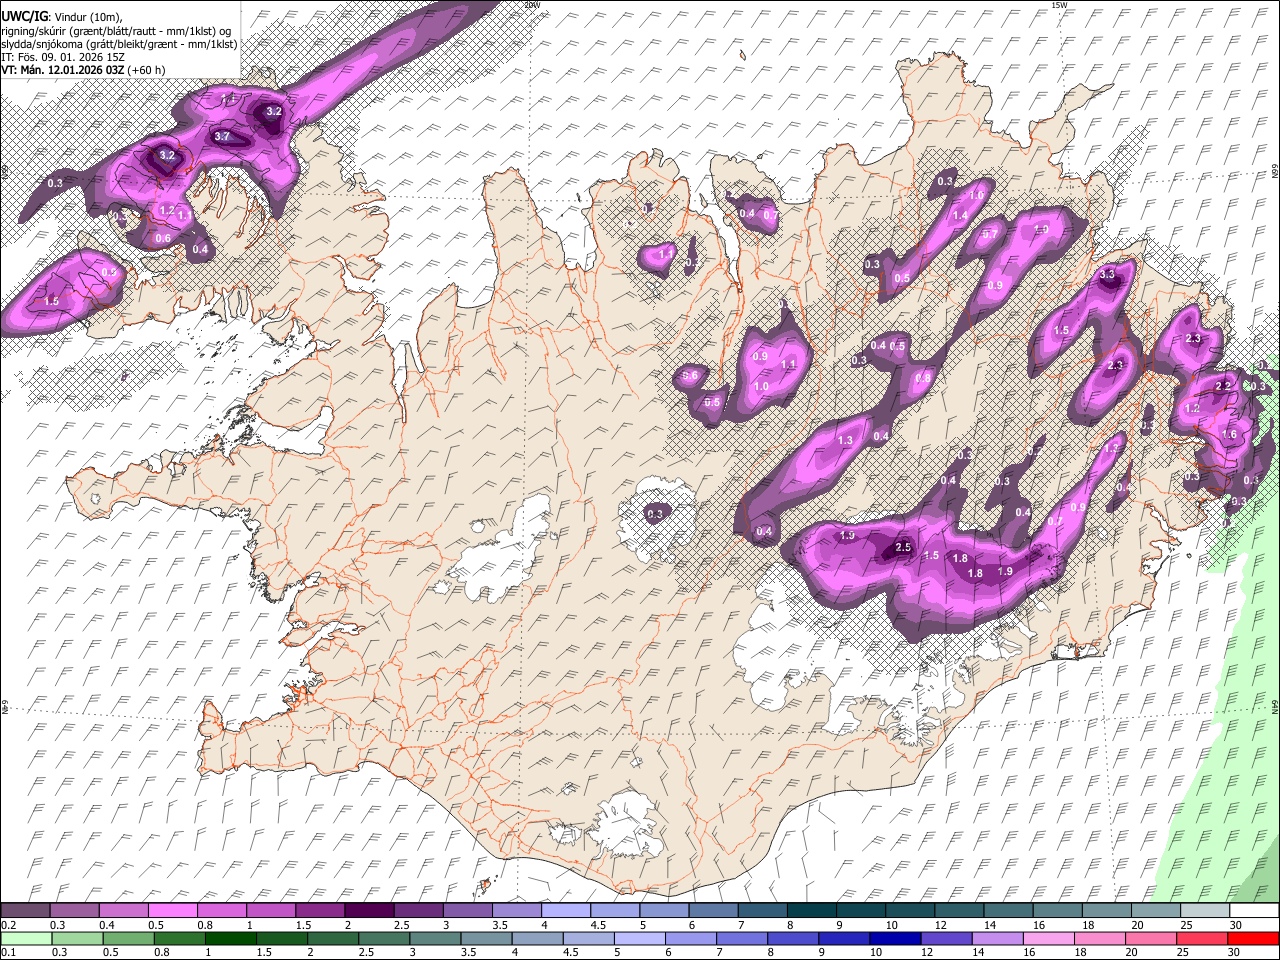This screenshot has height=960, width=1280.
Task: Select the deep blue rain swatch between 10 and 12
Action: tap(895, 938)
